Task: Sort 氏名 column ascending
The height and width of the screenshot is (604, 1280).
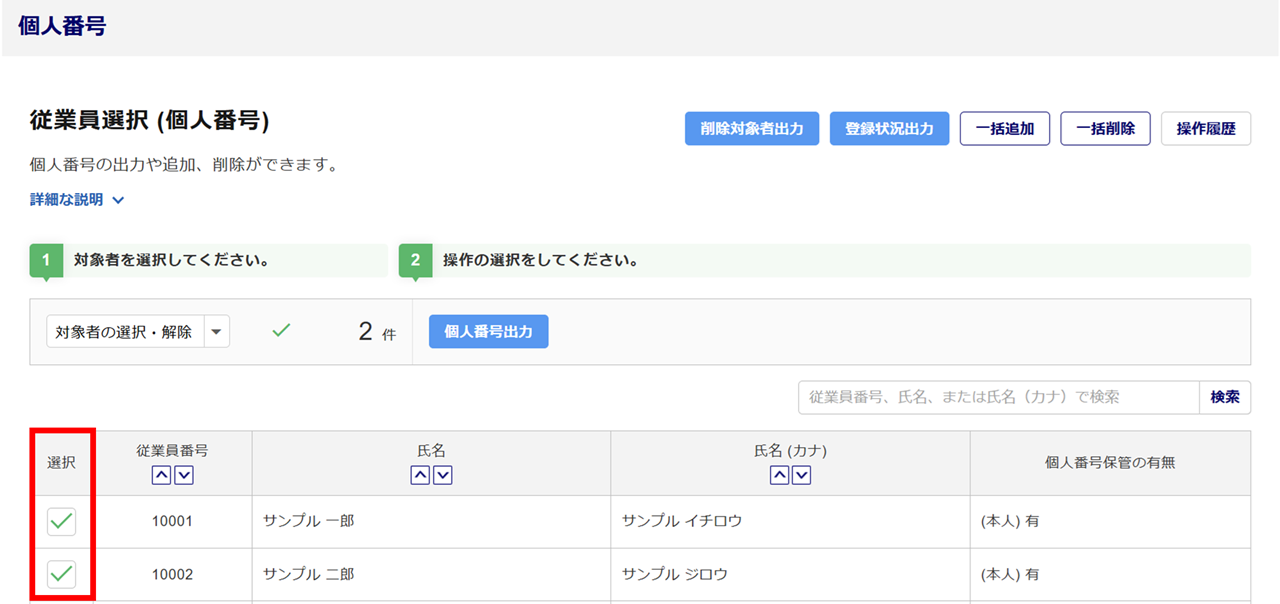Action: (x=421, y=476)
